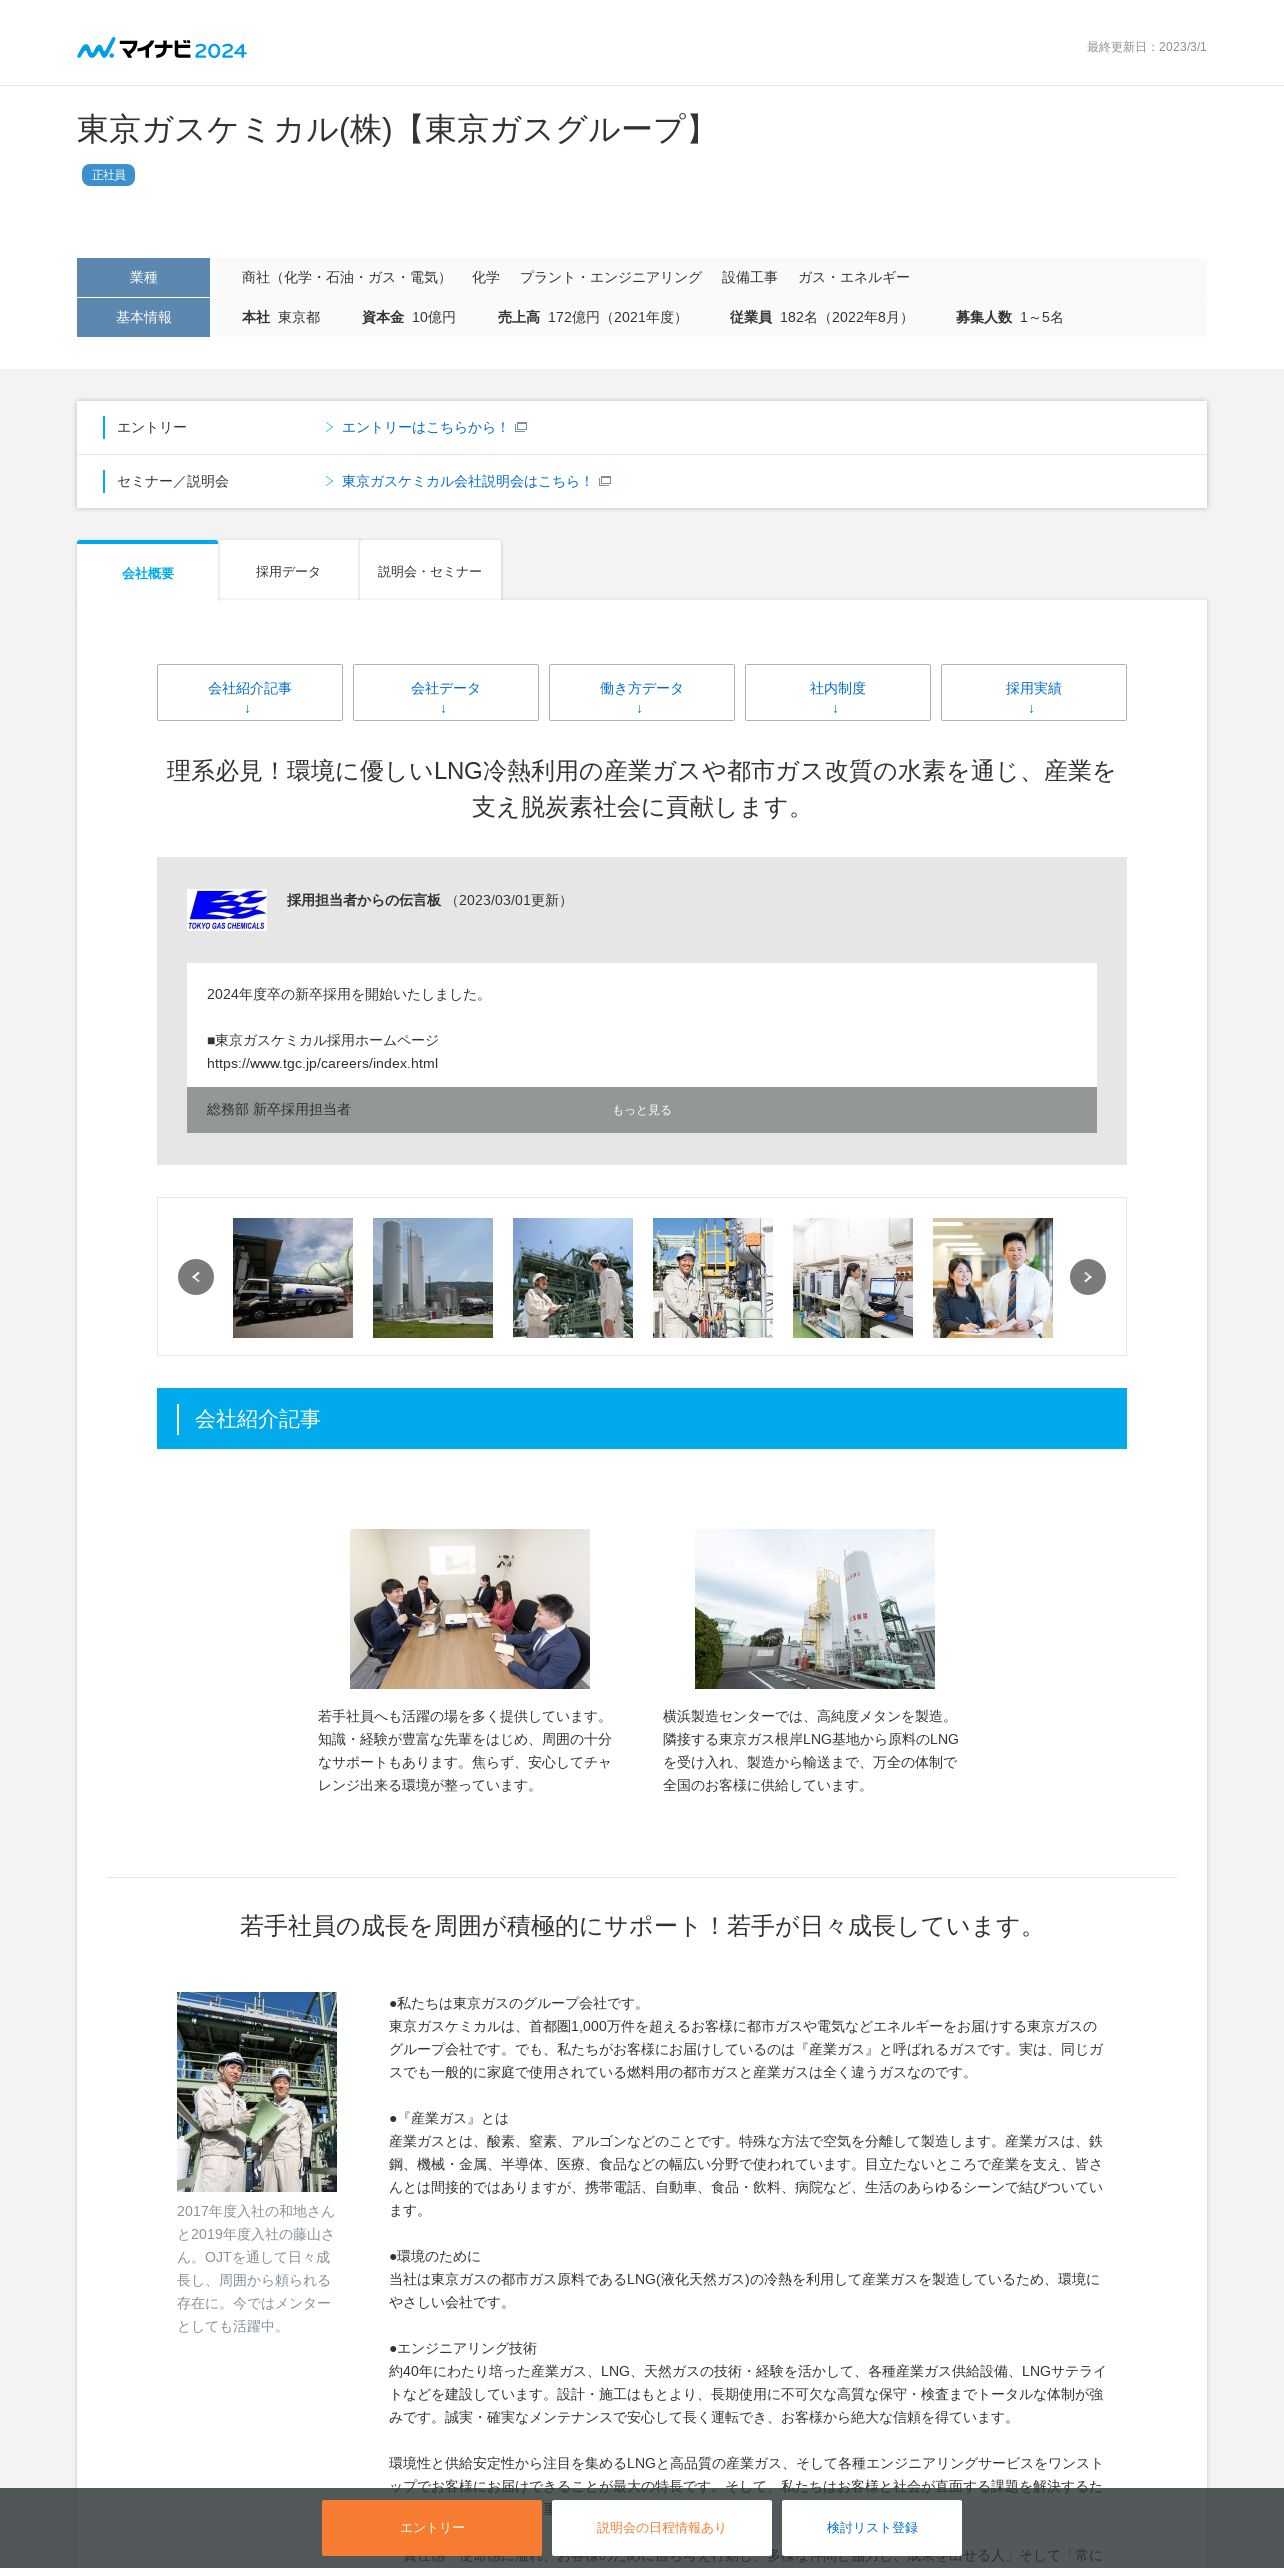The image size is (1284, 2568).
Task: Click Tokyo Gas Chemicals logo on message board
Action: pyautogui.click(x=227, y=910)
